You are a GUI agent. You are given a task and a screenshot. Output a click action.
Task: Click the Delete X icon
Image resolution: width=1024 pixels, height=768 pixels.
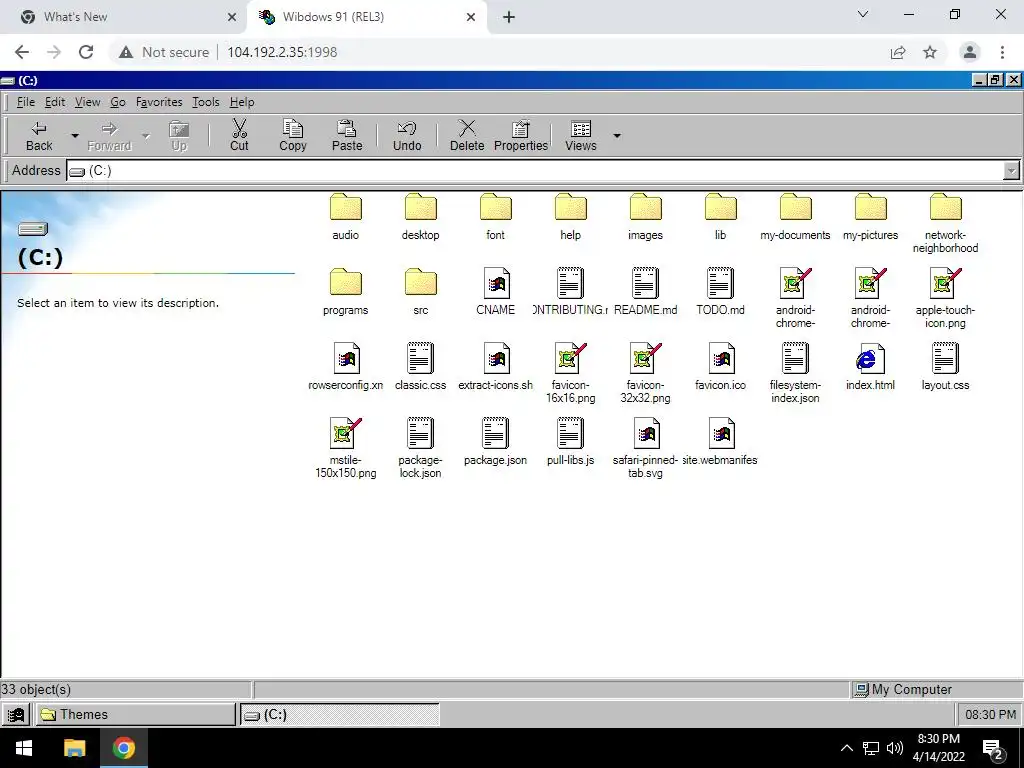click(467, 128)
